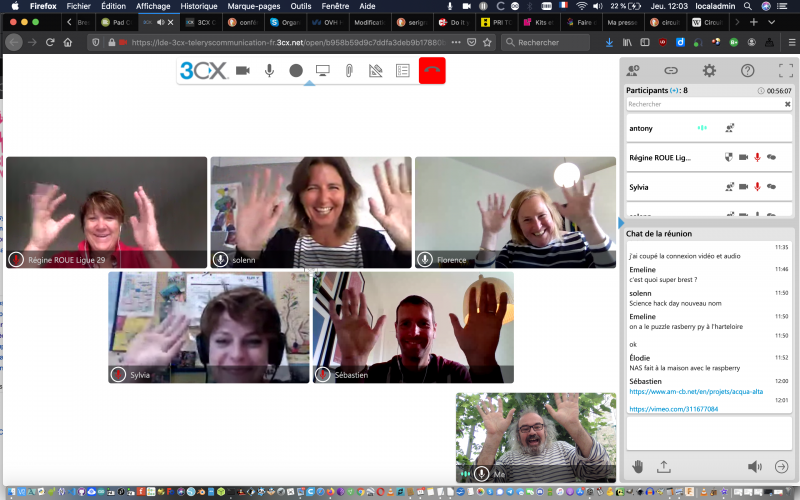Image resolution: width=800 pixels, height=500 pixels.
Task: Toggle the camera in the 3CX toolbar
Action: [x=242, y=71]
